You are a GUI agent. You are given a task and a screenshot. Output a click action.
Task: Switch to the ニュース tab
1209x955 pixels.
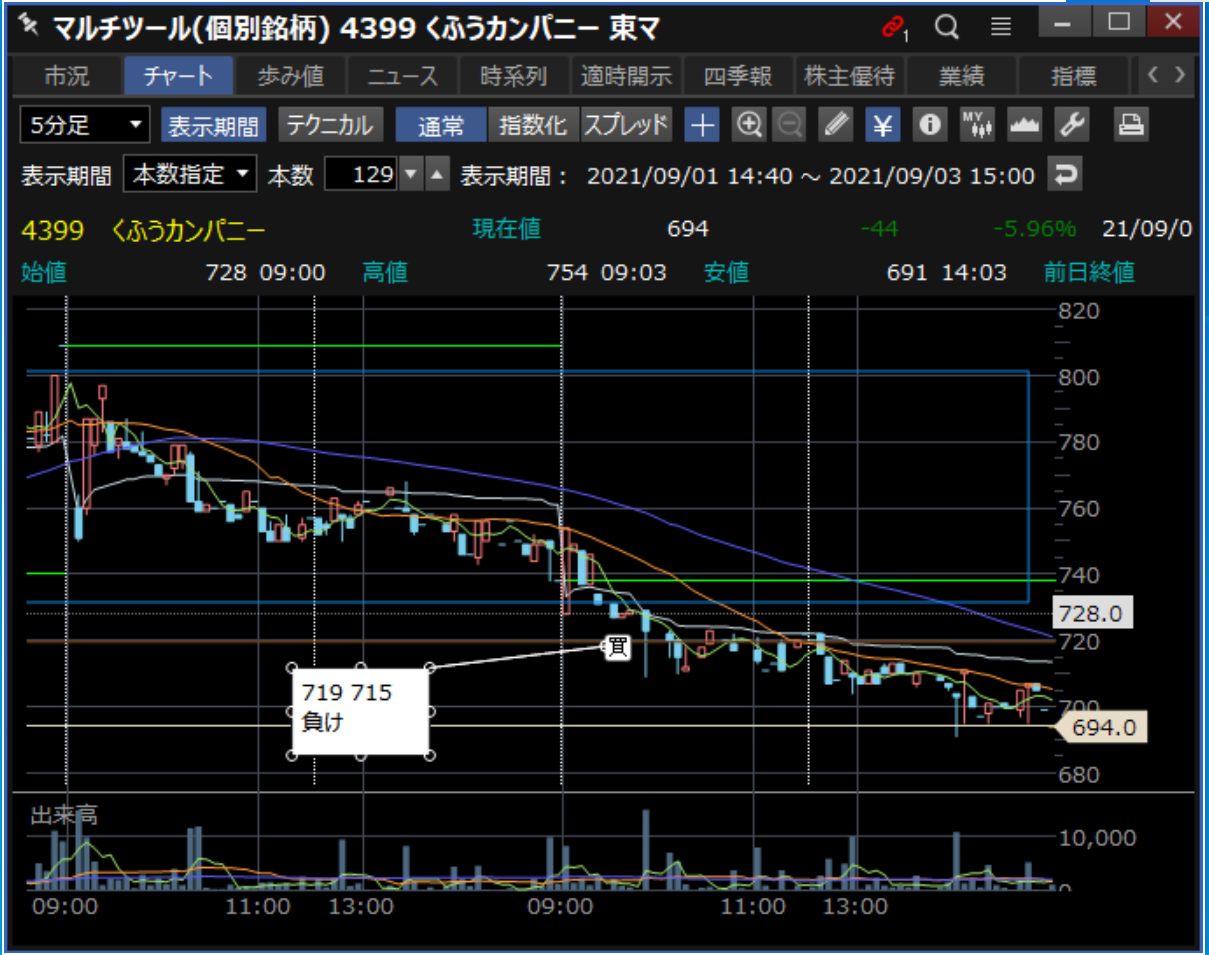(x=402, y=76)
